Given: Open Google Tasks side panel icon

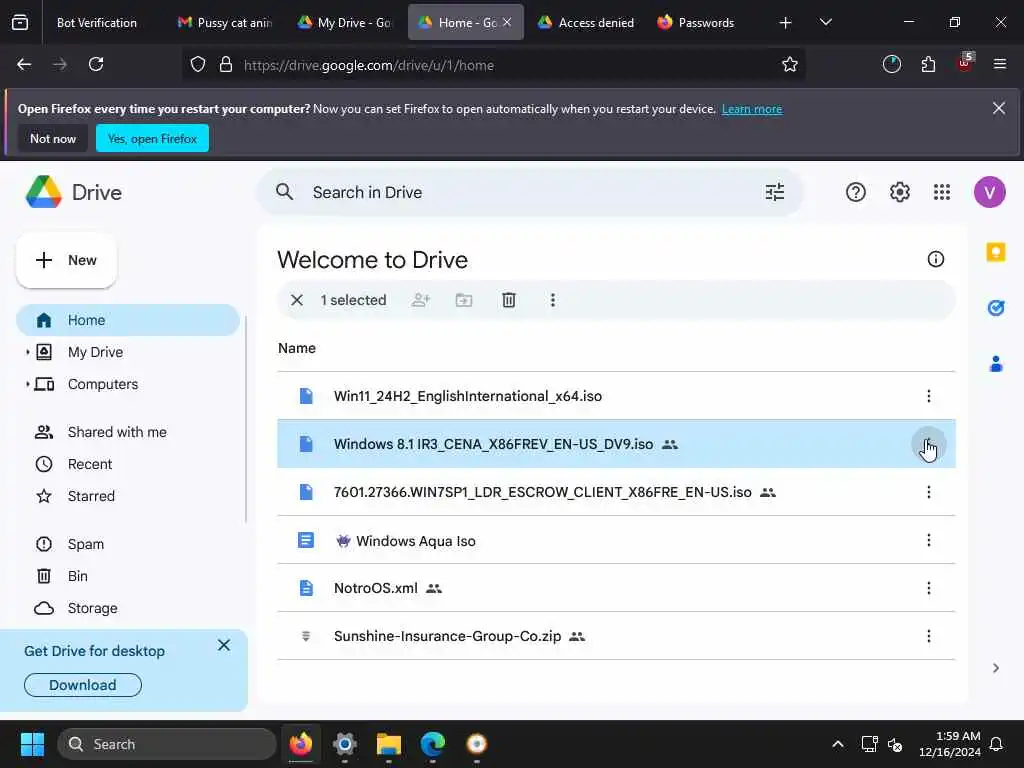Looking at the screenshot, I should click(995, 308).
